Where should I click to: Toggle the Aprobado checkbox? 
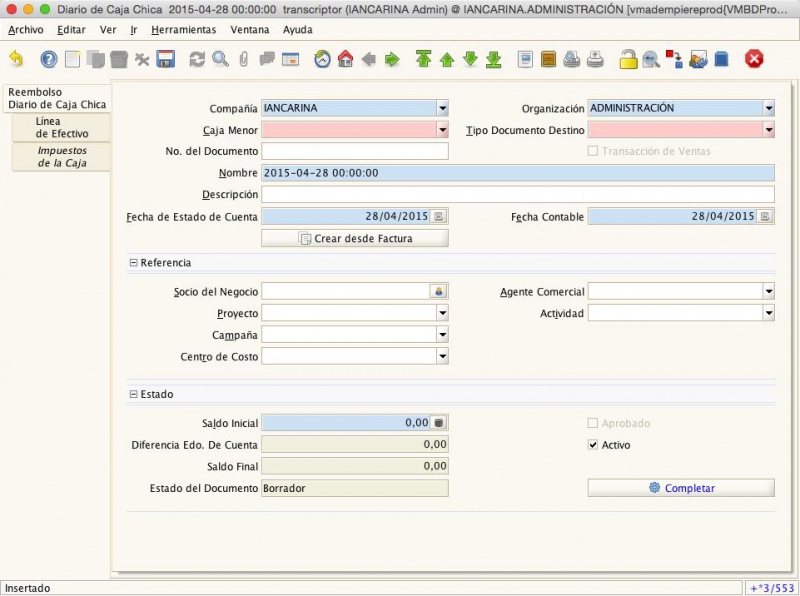(x=593, y=423)
